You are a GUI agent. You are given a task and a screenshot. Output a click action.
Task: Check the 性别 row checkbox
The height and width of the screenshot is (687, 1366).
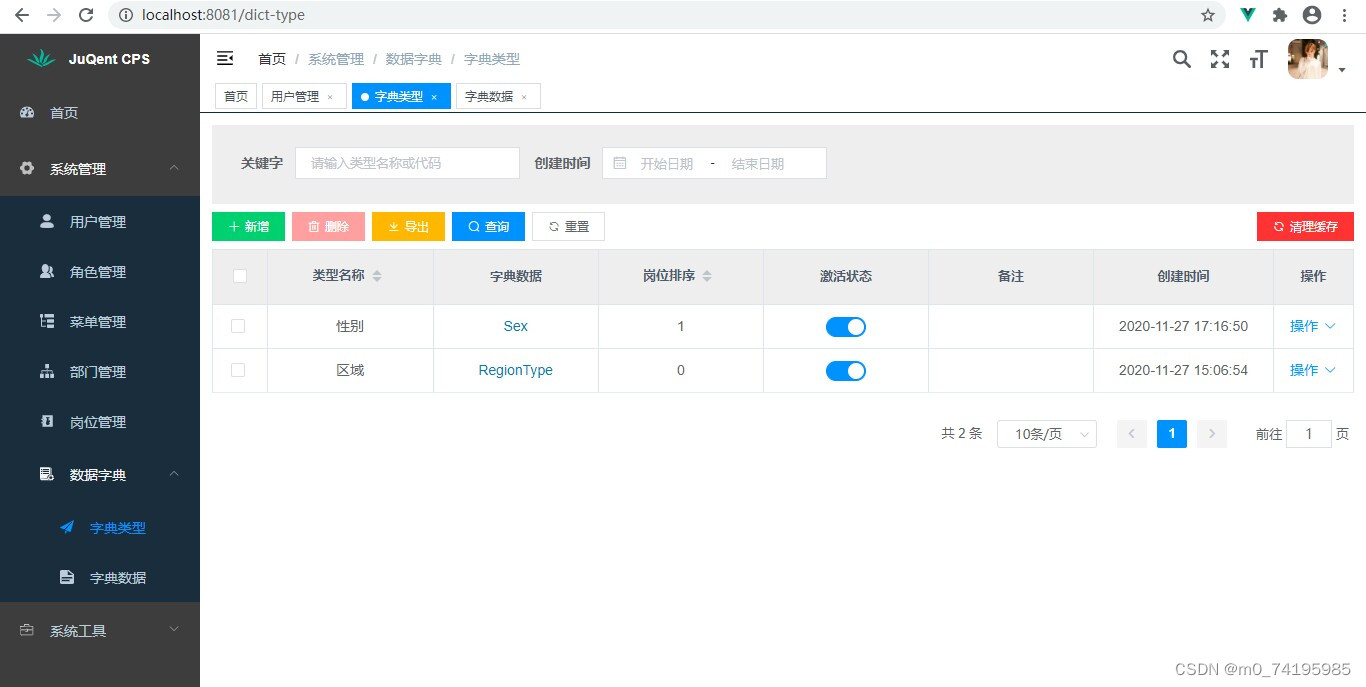(238, 326)
